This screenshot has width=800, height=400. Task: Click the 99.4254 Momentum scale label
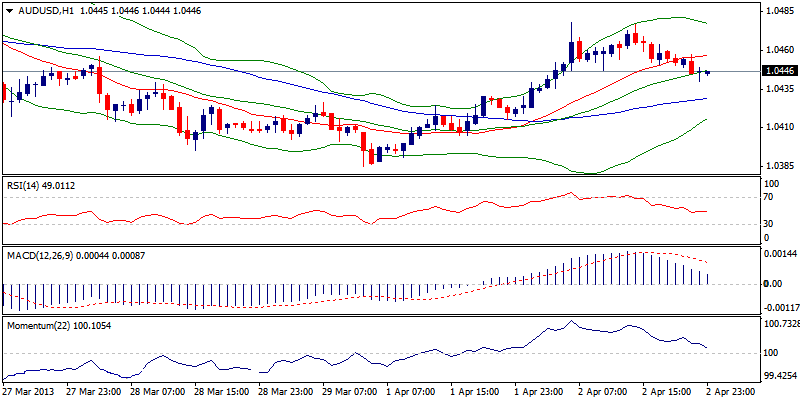click(780, 376)
